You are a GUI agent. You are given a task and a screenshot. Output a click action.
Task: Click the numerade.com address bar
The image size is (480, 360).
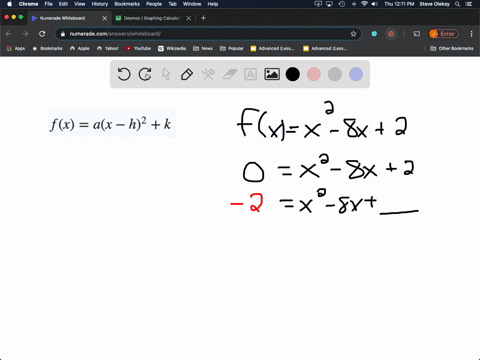[x=208, y=34]
